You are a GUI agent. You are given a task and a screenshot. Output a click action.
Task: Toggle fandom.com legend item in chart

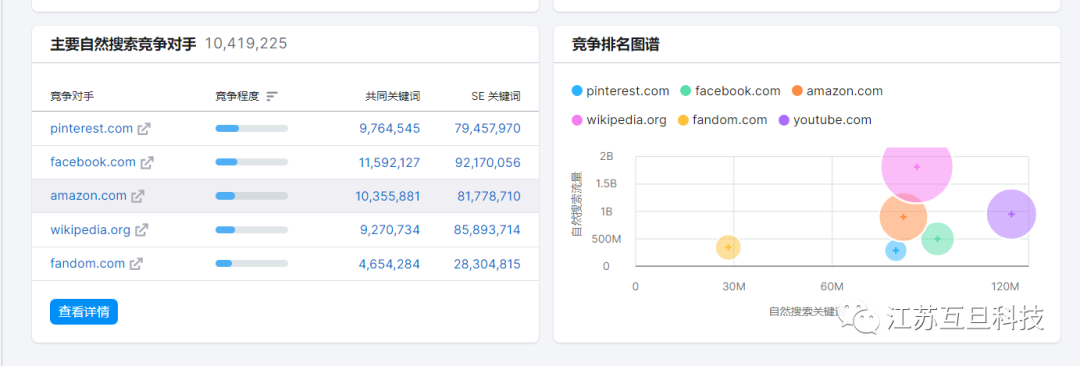pyautogui.click(x=723, y=120)
